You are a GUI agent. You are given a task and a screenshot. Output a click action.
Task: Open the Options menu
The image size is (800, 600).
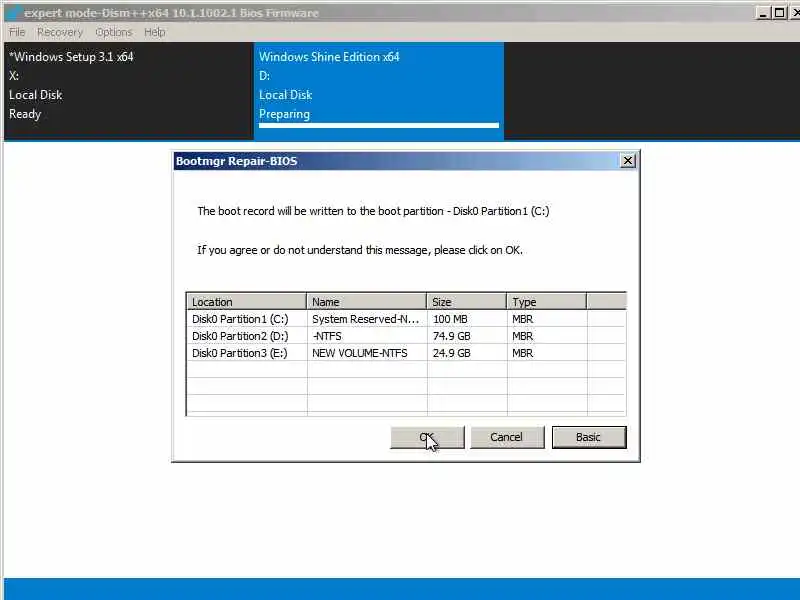(113, 32)
